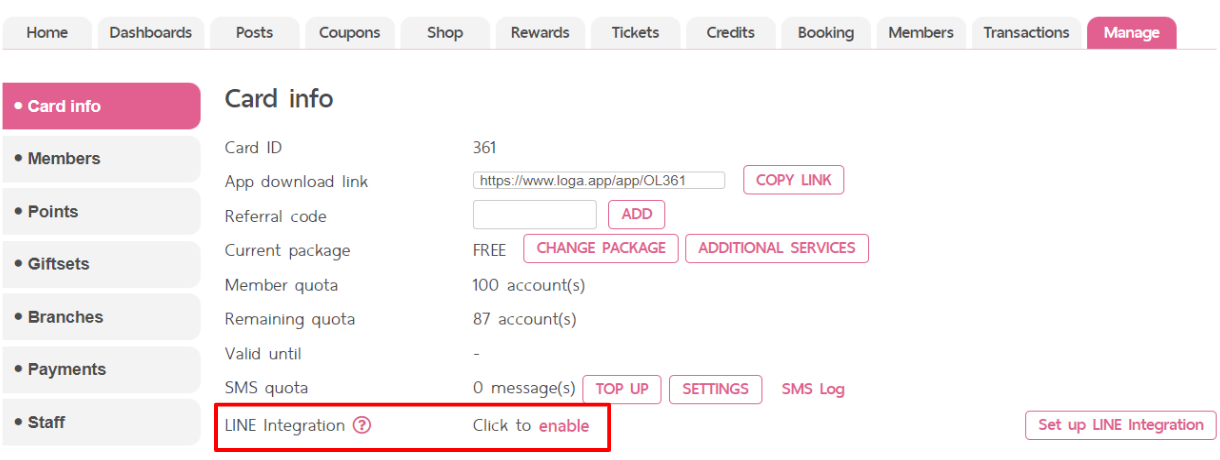
Task: Open ADDITIONAL SERVICES
Action: pyautogui.click(x=777, y=248)
